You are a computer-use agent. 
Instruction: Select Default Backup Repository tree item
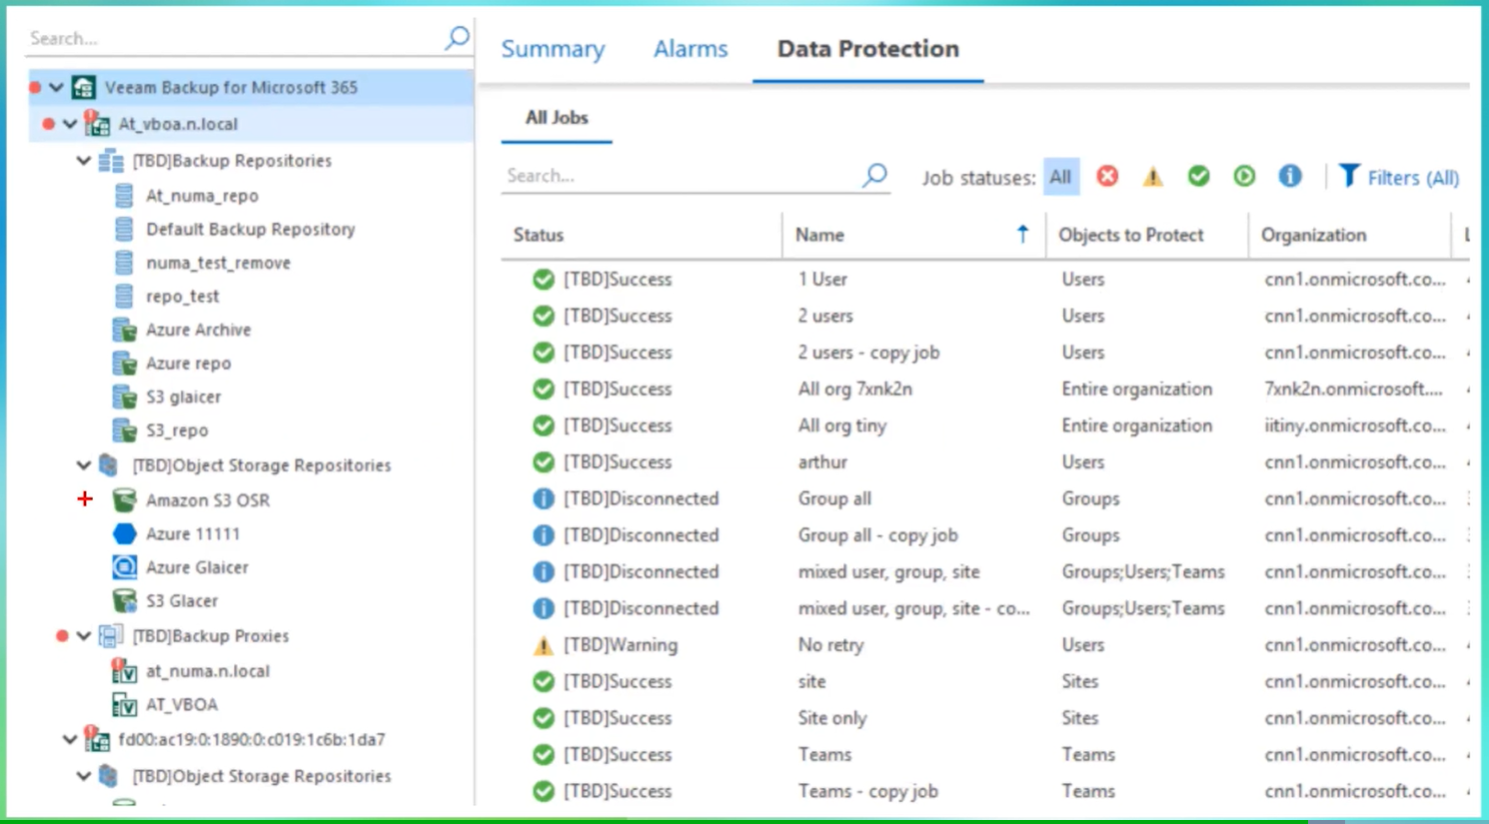point(250,229)
